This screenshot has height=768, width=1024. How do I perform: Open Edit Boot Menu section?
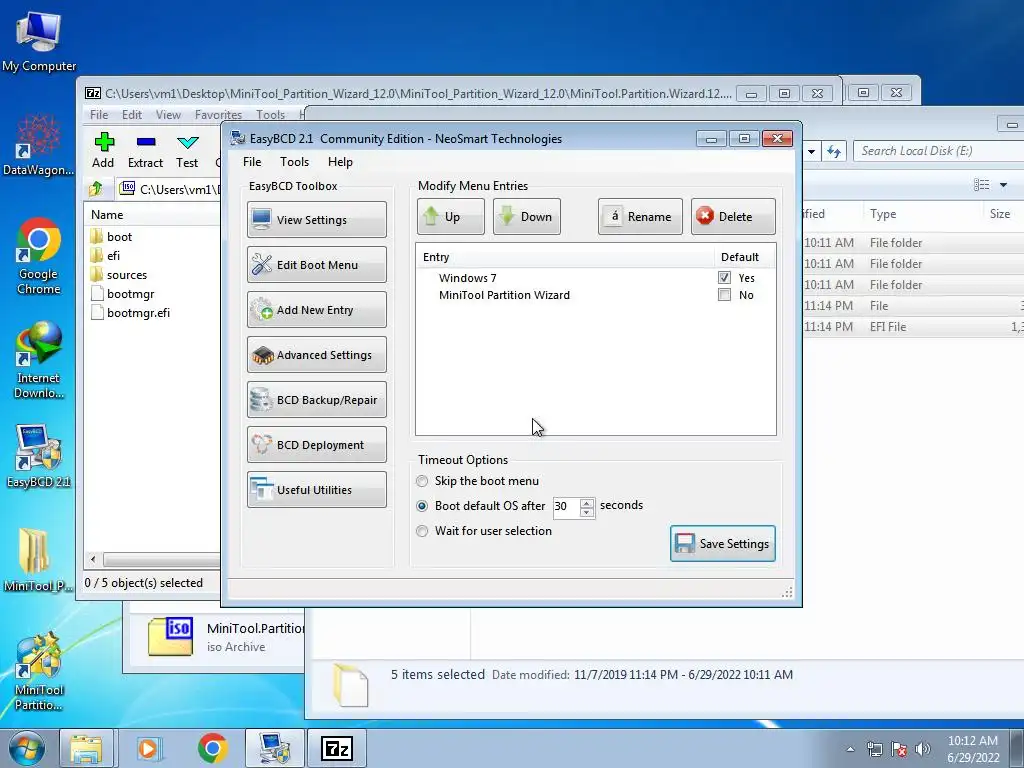click(317, 264)
